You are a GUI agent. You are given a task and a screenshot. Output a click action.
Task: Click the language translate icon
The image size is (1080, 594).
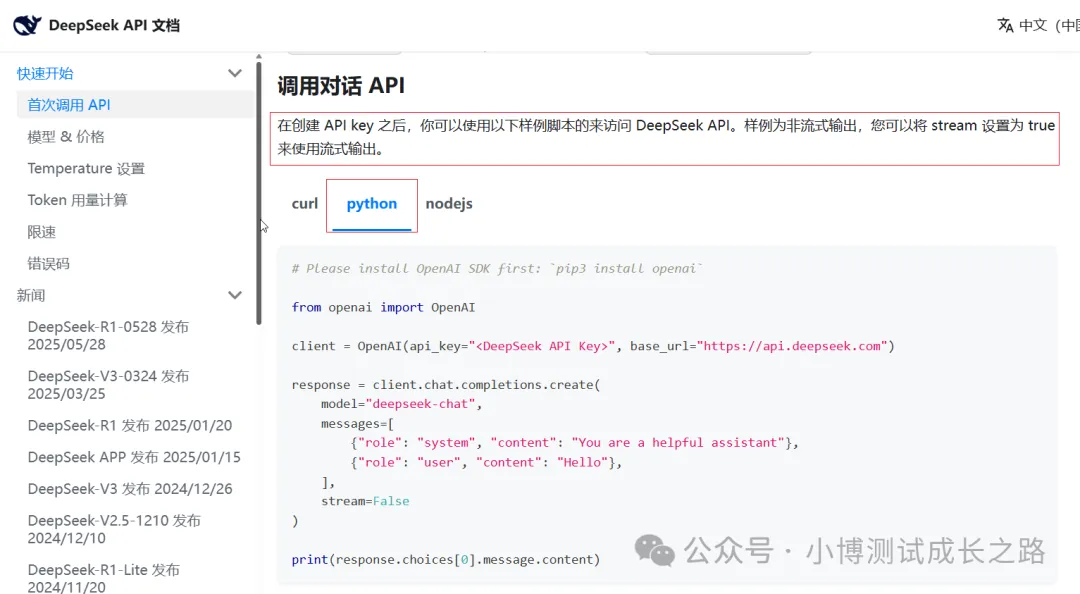point(1005,25)
